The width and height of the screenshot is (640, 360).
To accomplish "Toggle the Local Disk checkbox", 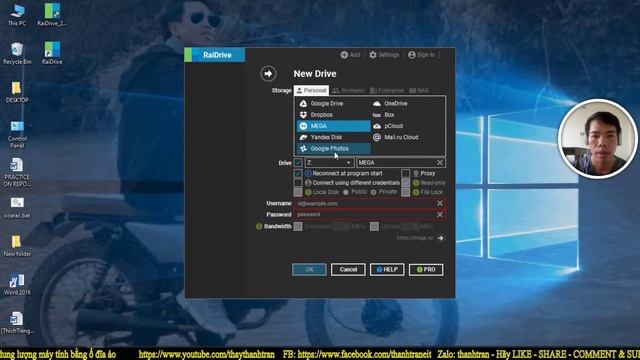I will [298, 192].
